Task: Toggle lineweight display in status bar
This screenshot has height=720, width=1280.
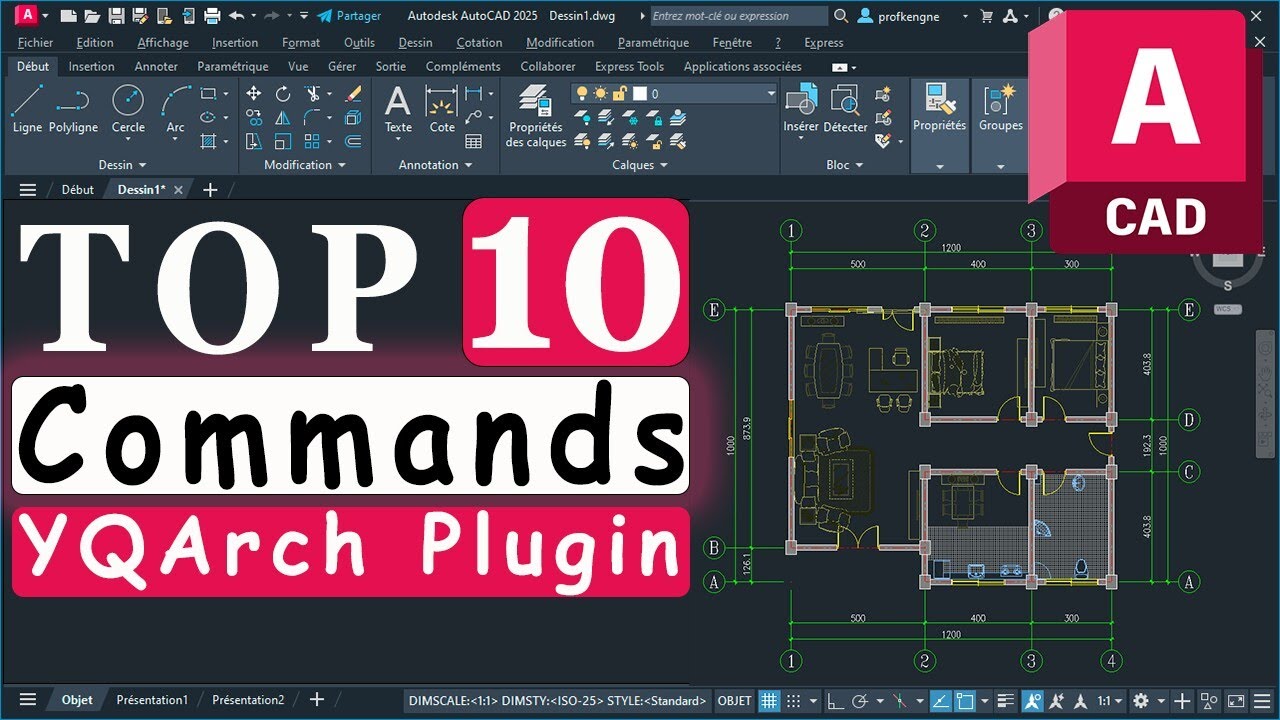Action: tap(1007, 701)
